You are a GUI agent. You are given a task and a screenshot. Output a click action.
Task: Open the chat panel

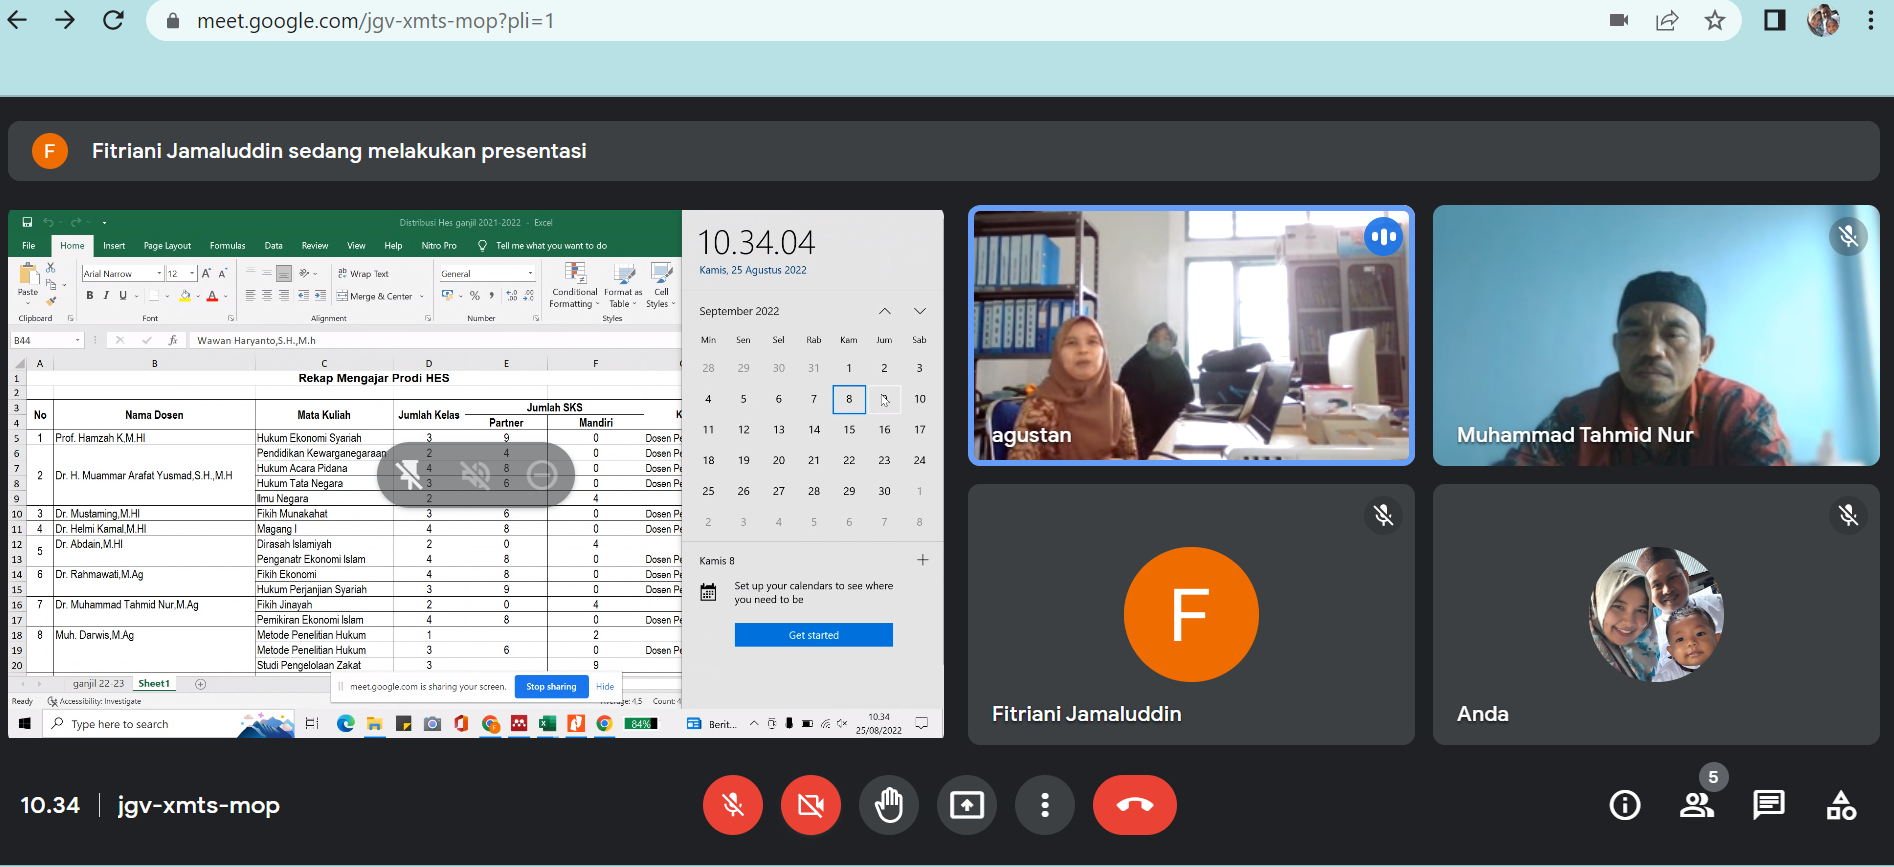tap(1768, 805)
